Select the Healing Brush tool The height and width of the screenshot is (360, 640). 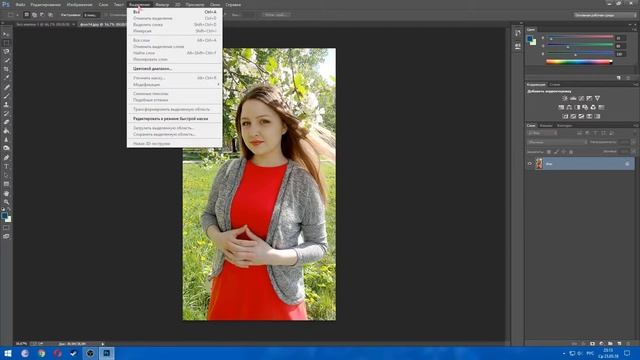tap(6, 87)
